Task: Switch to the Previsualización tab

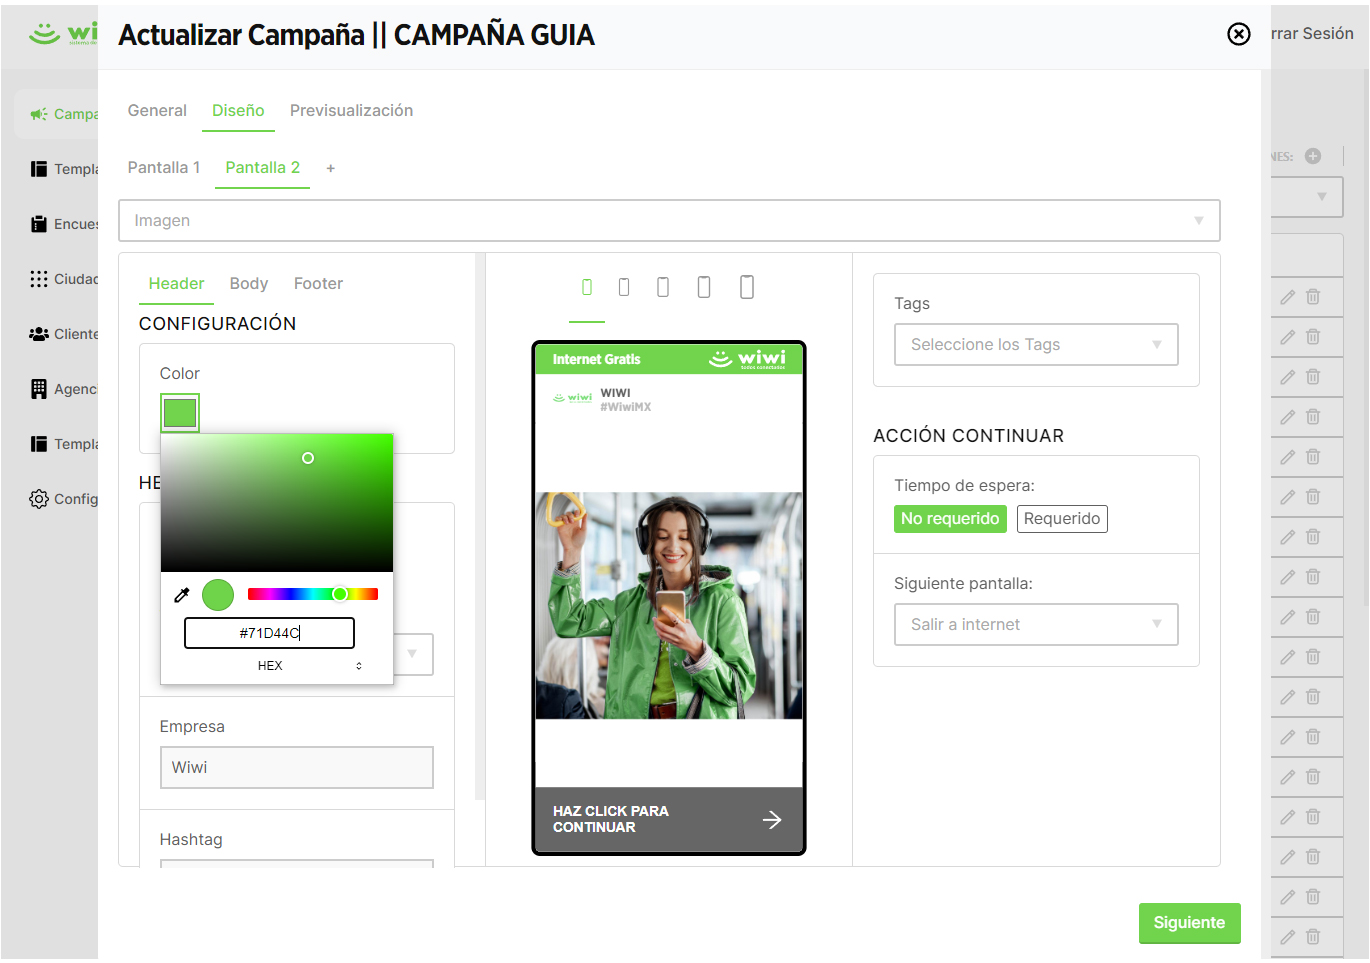Action: [351, 111]
